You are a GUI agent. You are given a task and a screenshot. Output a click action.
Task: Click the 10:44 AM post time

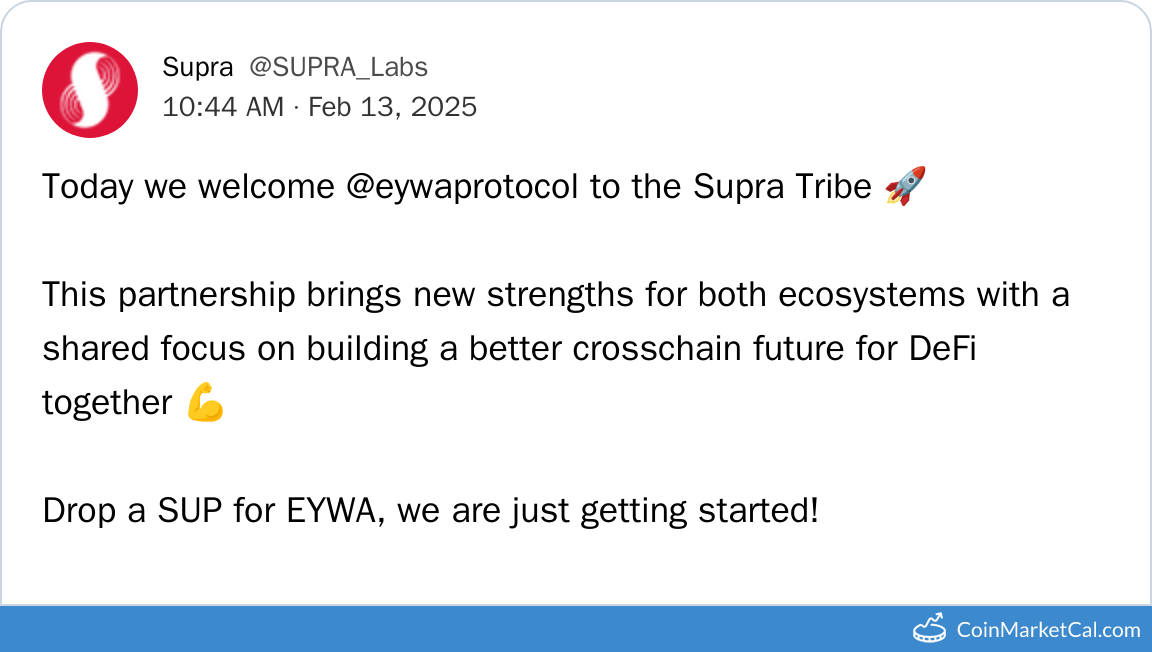coord(223,107)
